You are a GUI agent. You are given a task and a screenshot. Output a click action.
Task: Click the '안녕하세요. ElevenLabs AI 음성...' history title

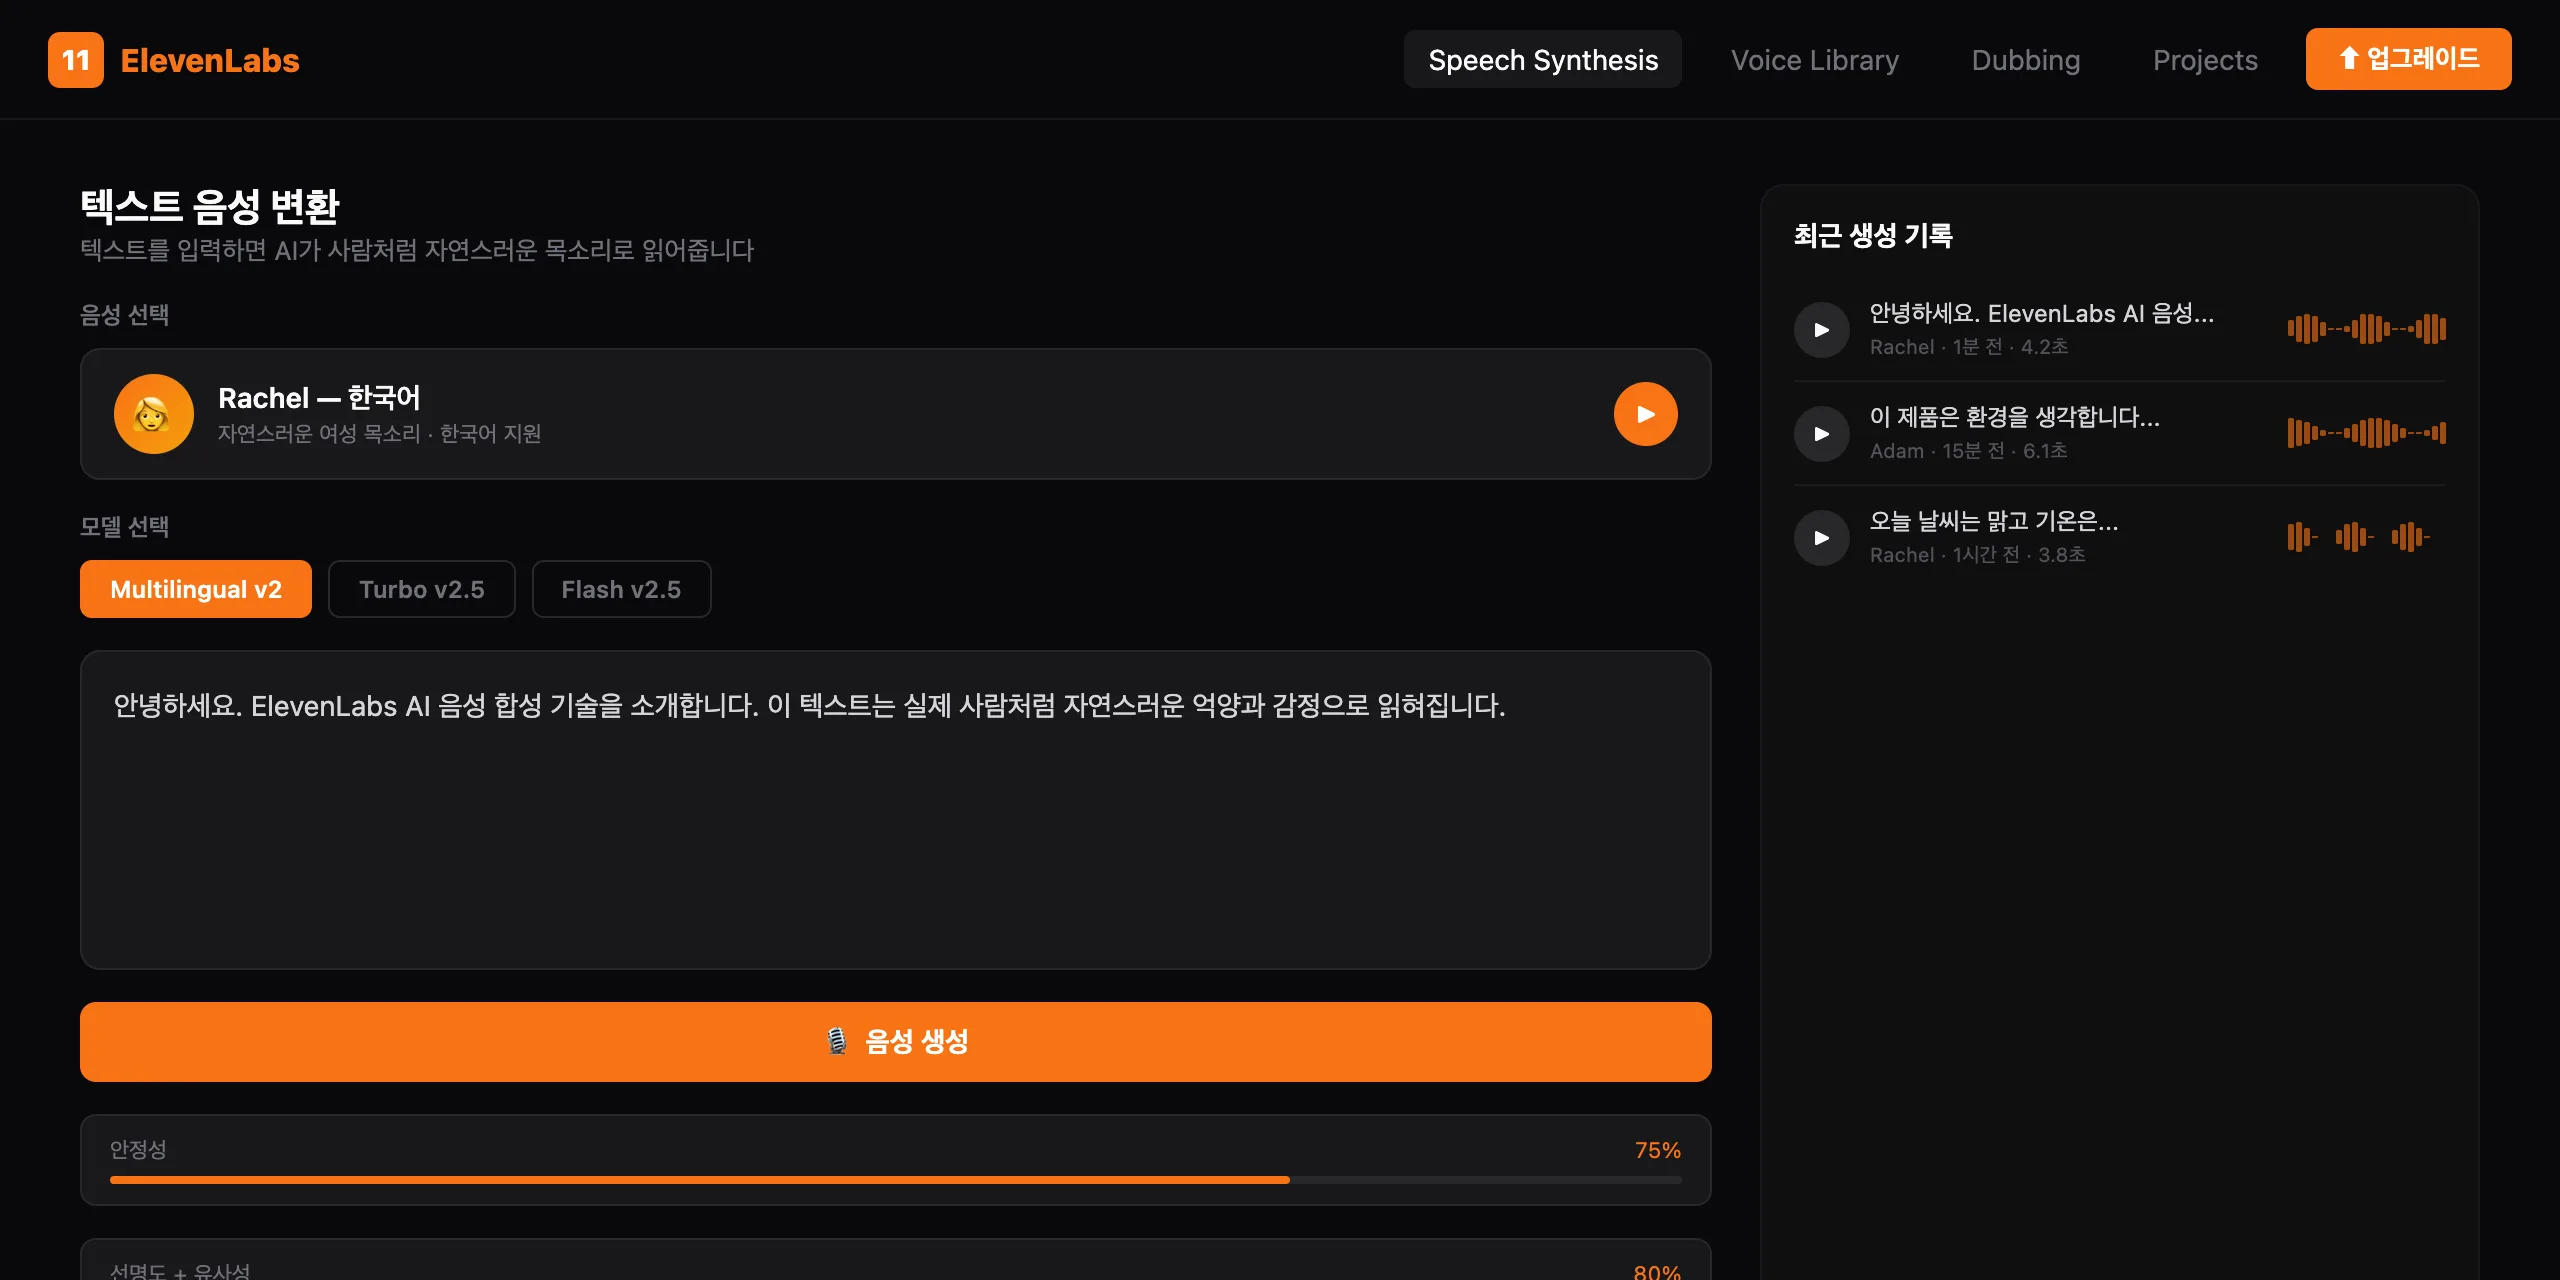pyautogui.click(x=2042, y=314)
